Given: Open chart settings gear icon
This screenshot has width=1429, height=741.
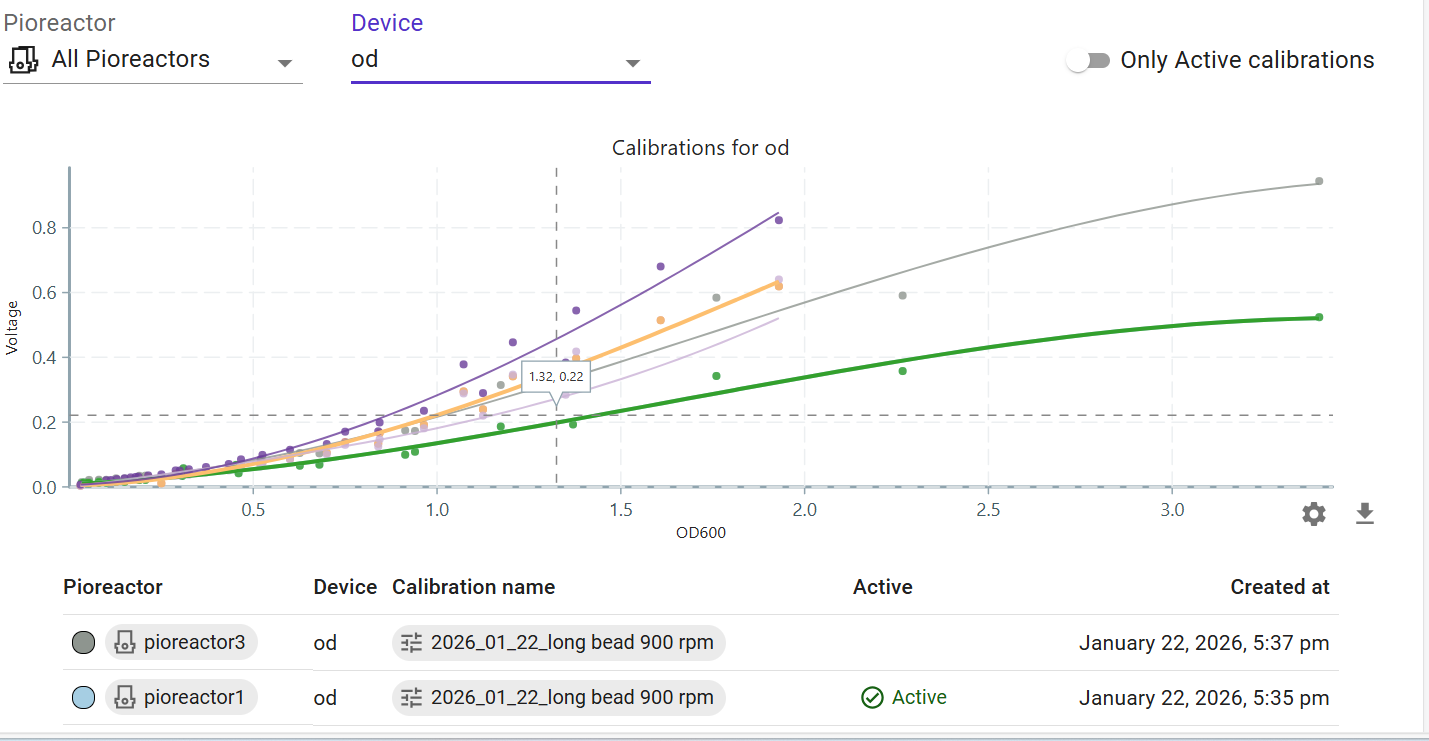Looking at the screenshot, I should point(1313,514).
